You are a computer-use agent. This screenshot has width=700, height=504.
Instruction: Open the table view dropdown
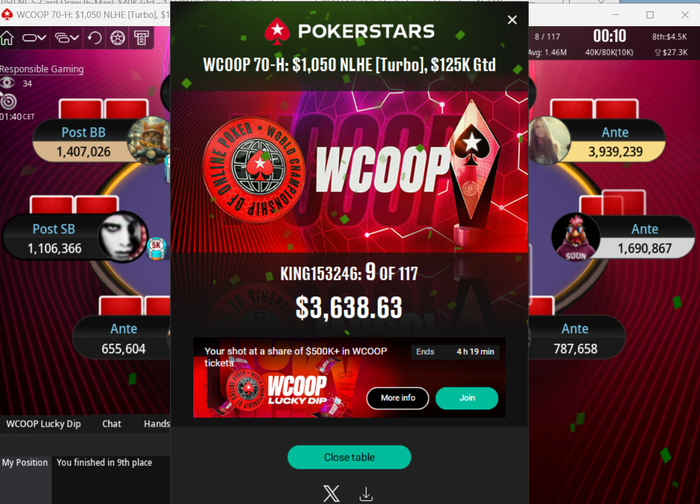point(34,38)
